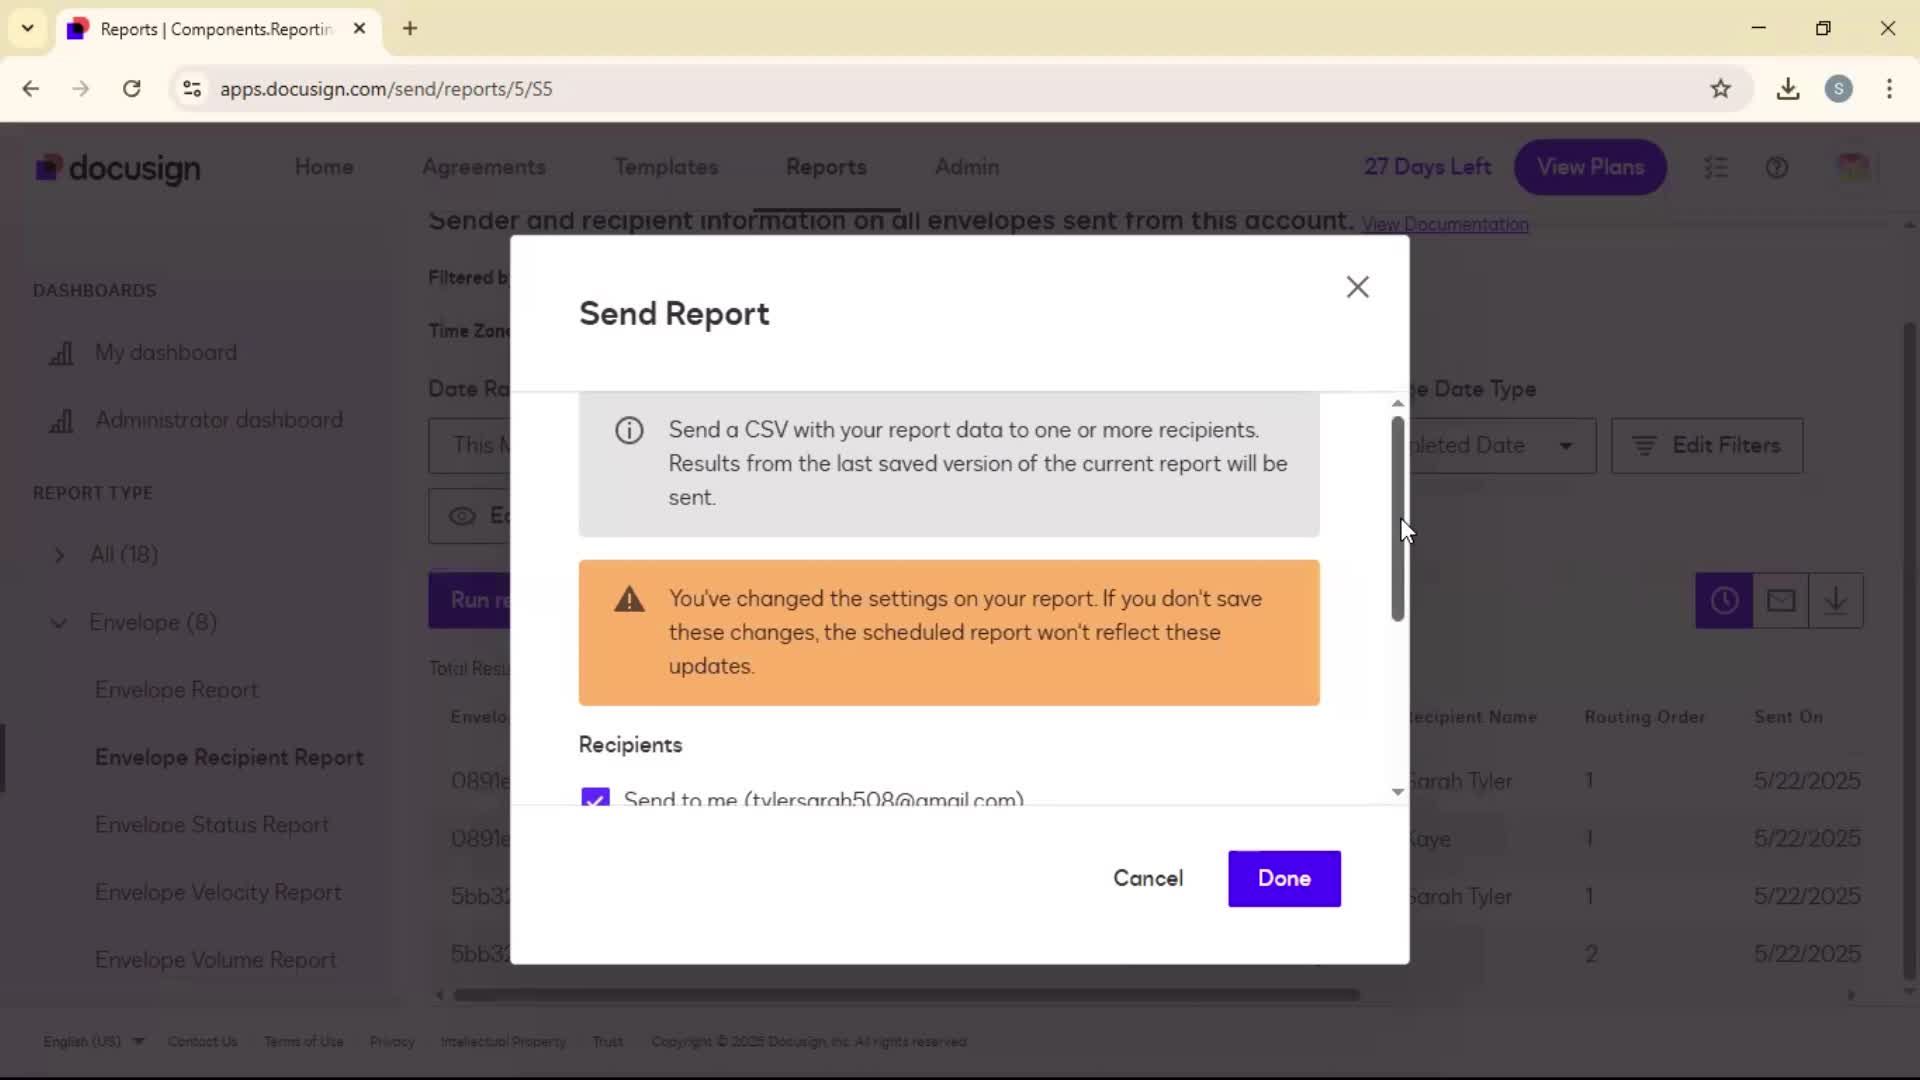Open View Documentation link
This screenshot has width=1920, height=1080.
1445,225
